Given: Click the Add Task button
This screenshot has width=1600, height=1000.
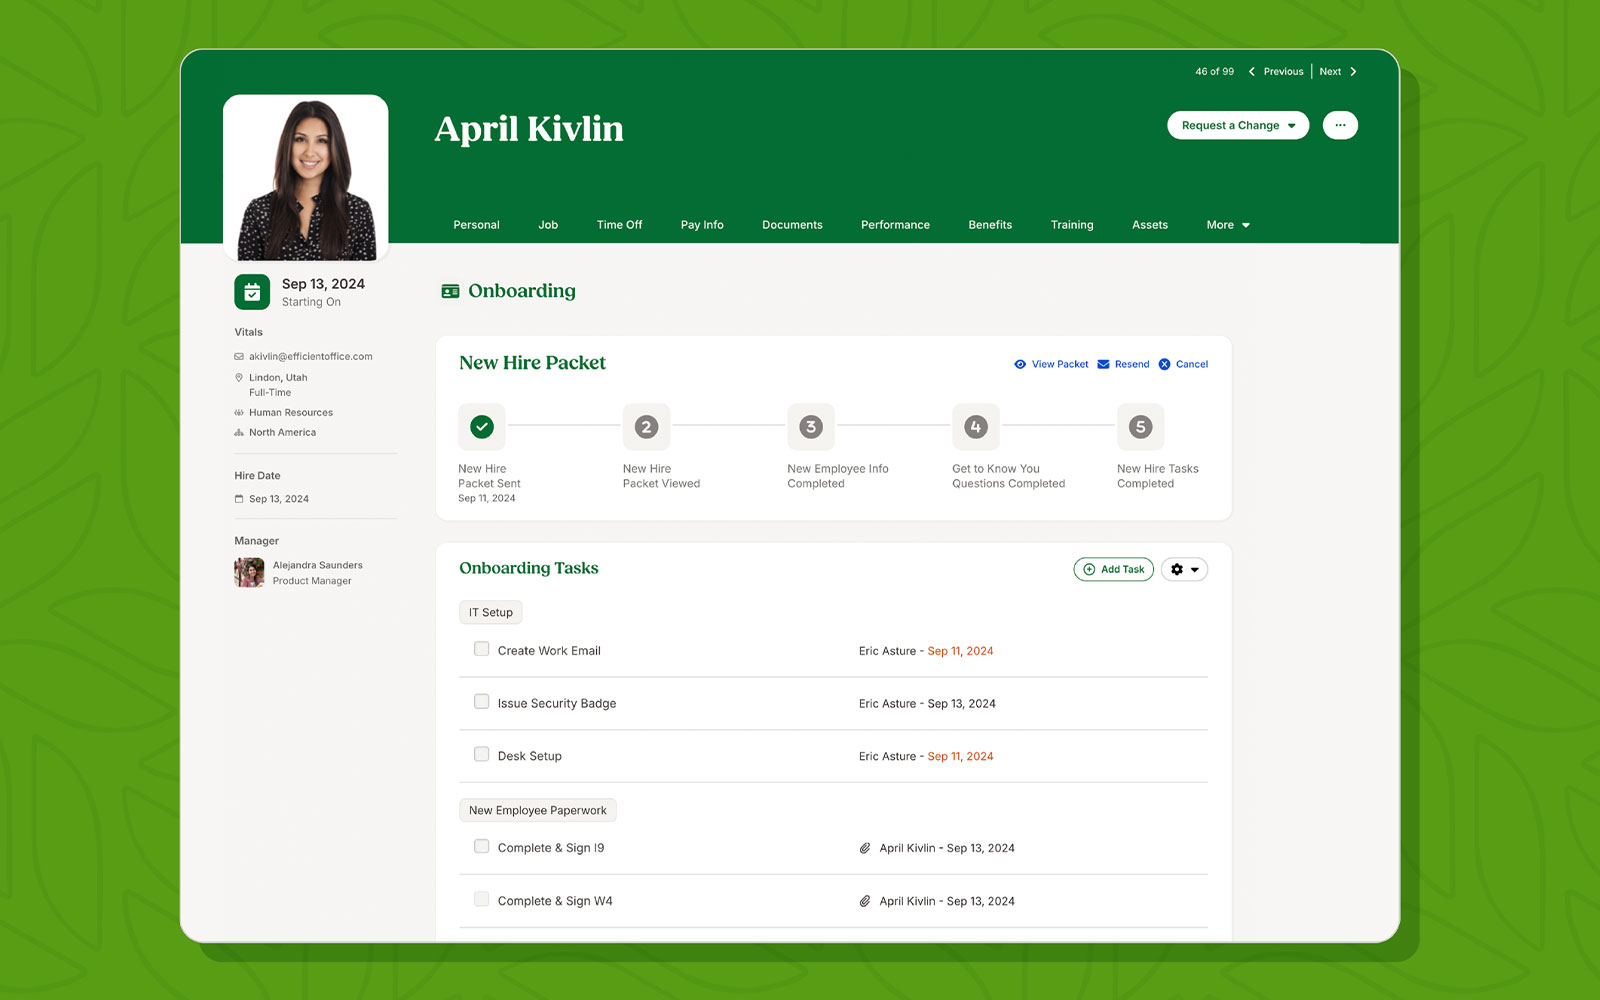Looking at the screenshot, I should point(1113,569).
